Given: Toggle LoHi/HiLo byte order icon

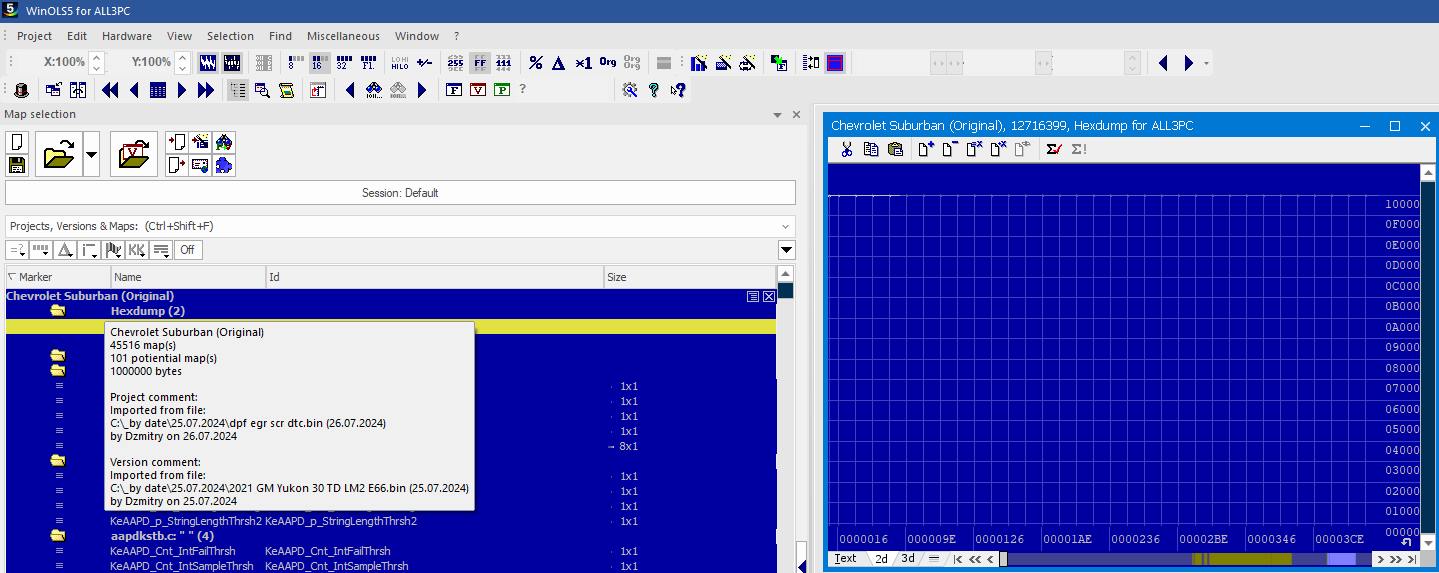Looking at the screenshot, I should pyautogui.click(x=399, y=62).
